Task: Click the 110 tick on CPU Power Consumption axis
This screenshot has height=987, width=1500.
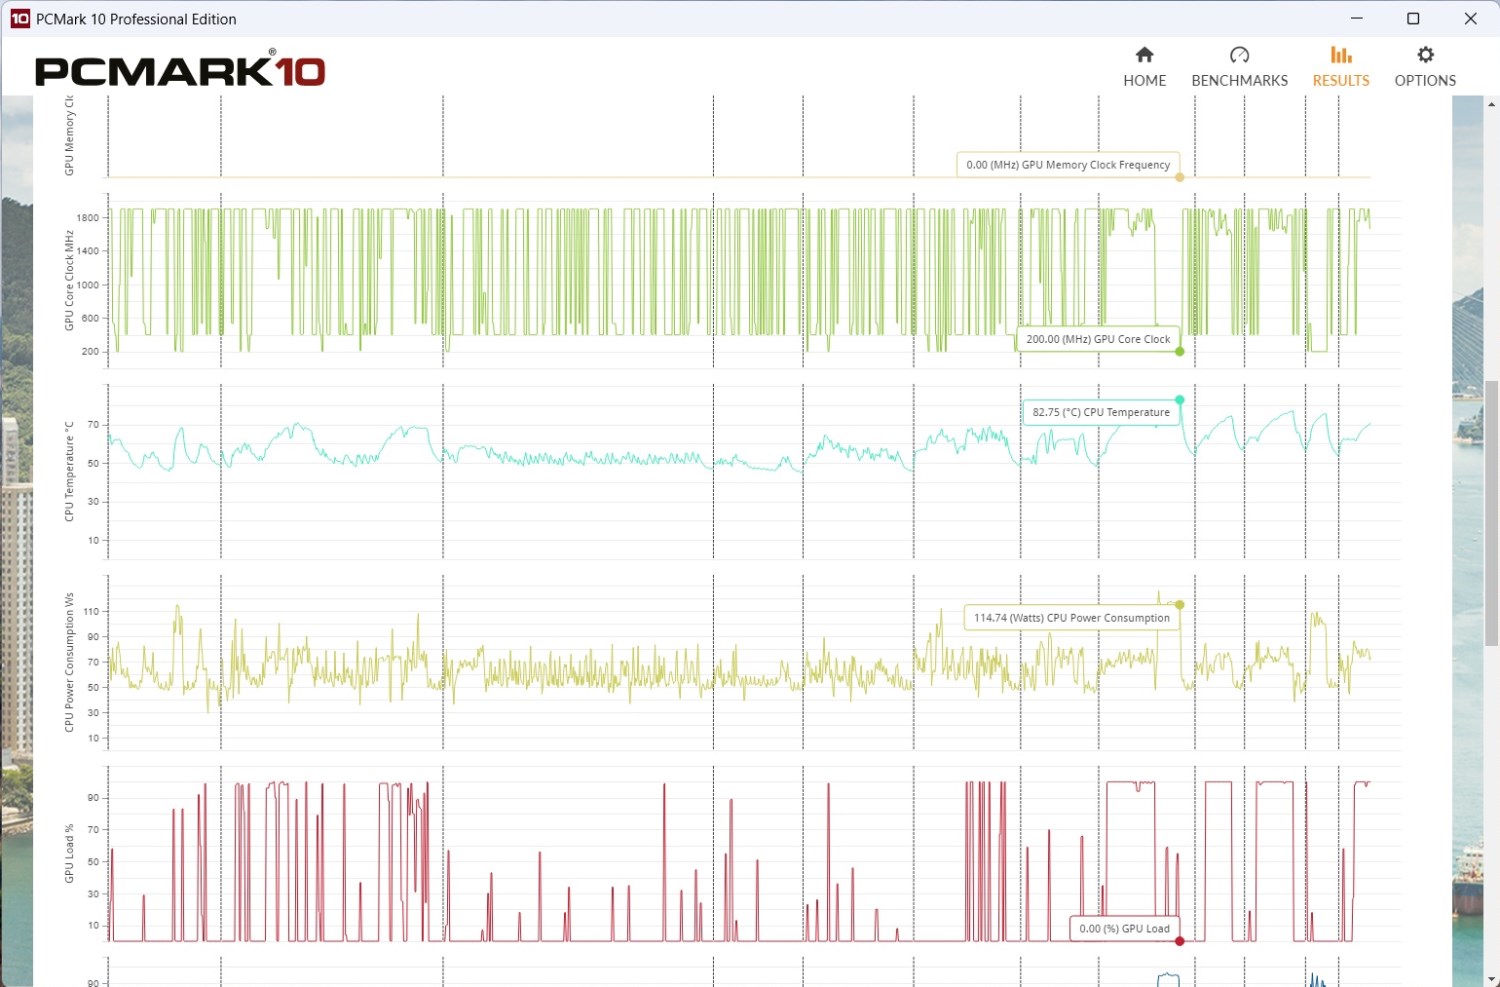Action: click(91, 611)
